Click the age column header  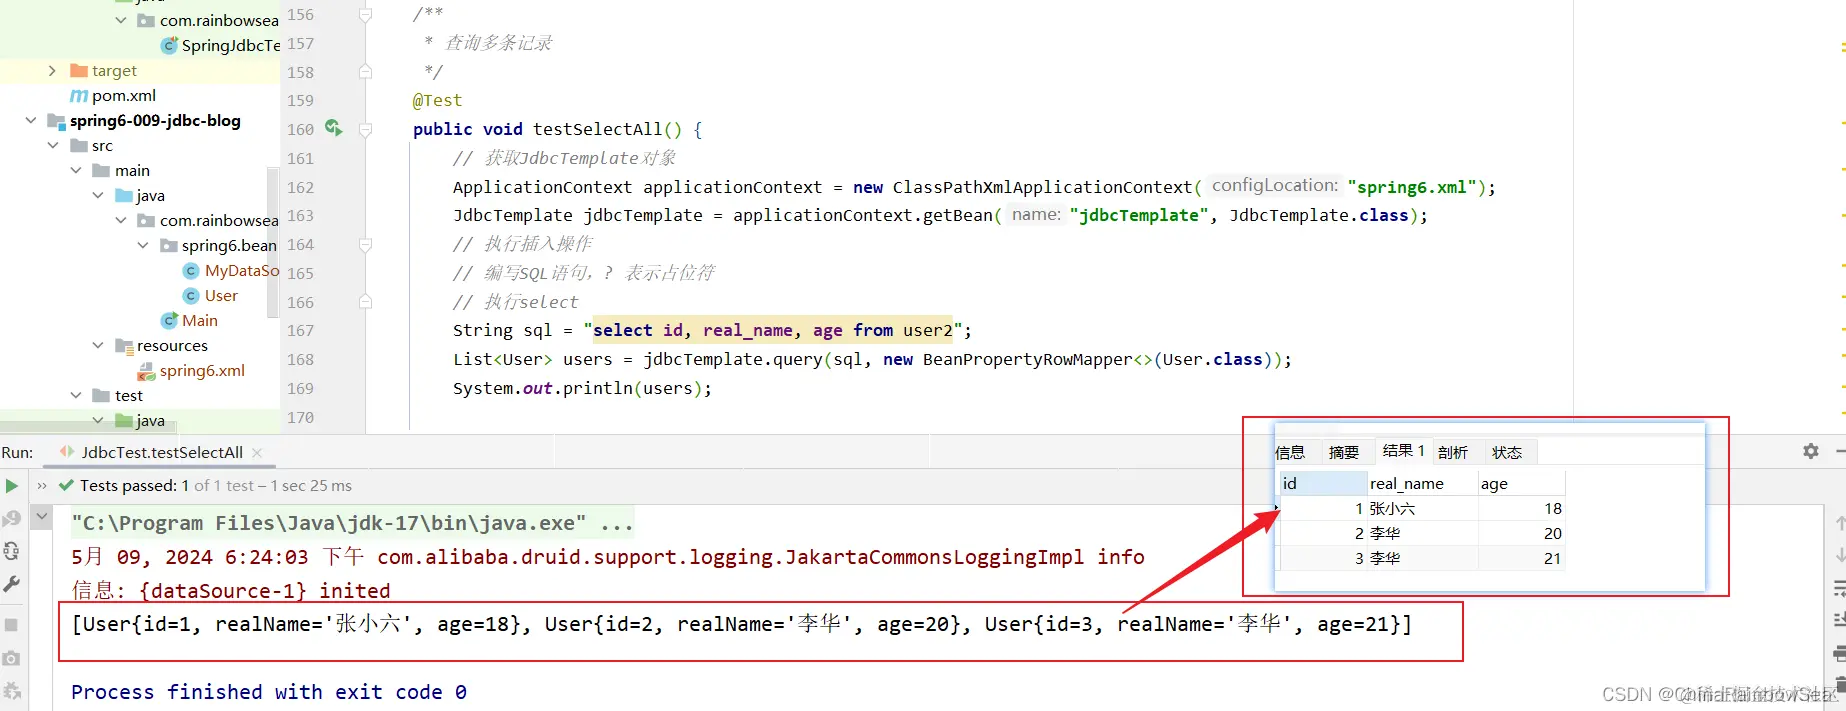point(1521,484)
